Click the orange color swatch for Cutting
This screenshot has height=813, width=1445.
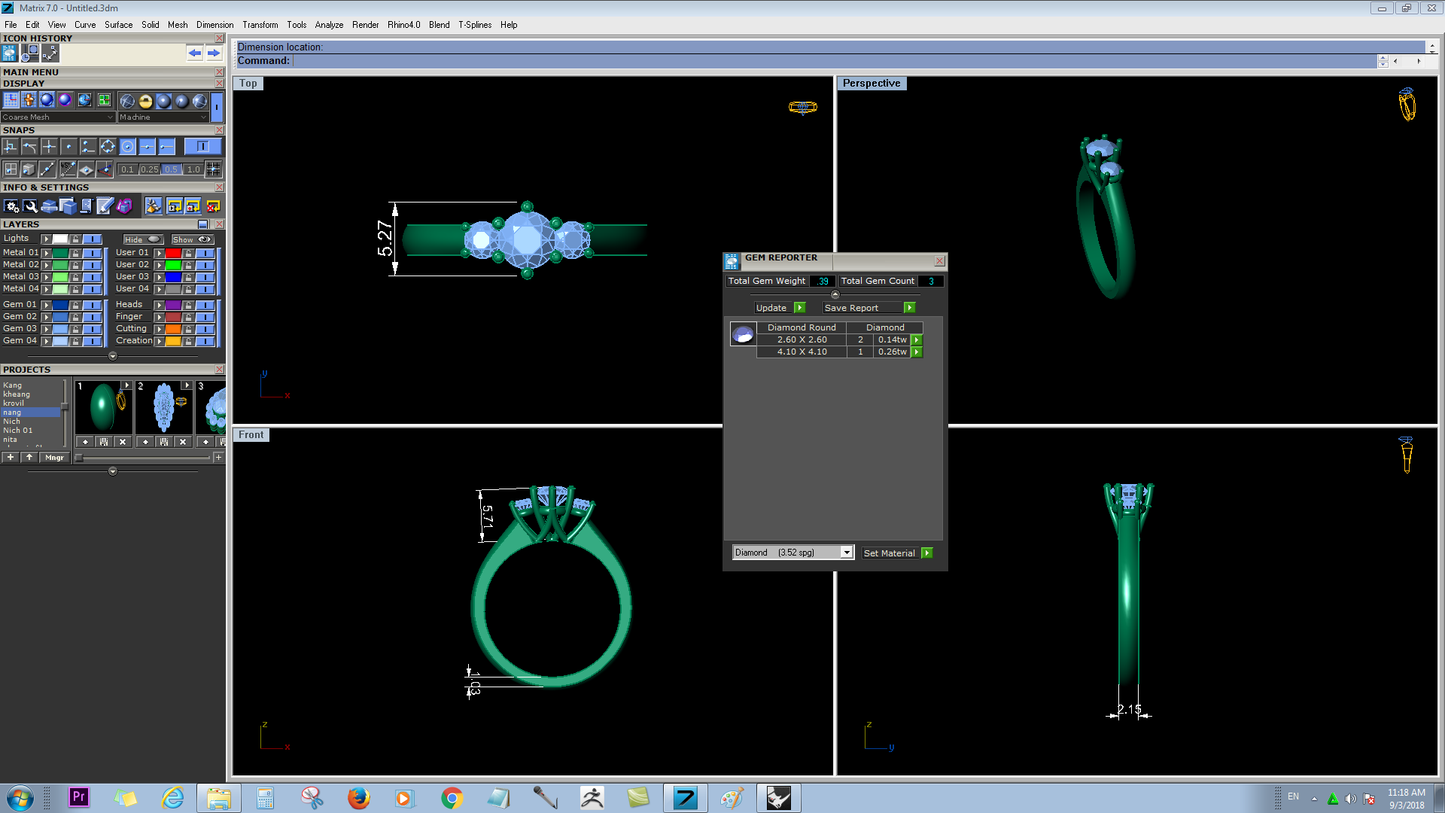click(x=174, y=329)
